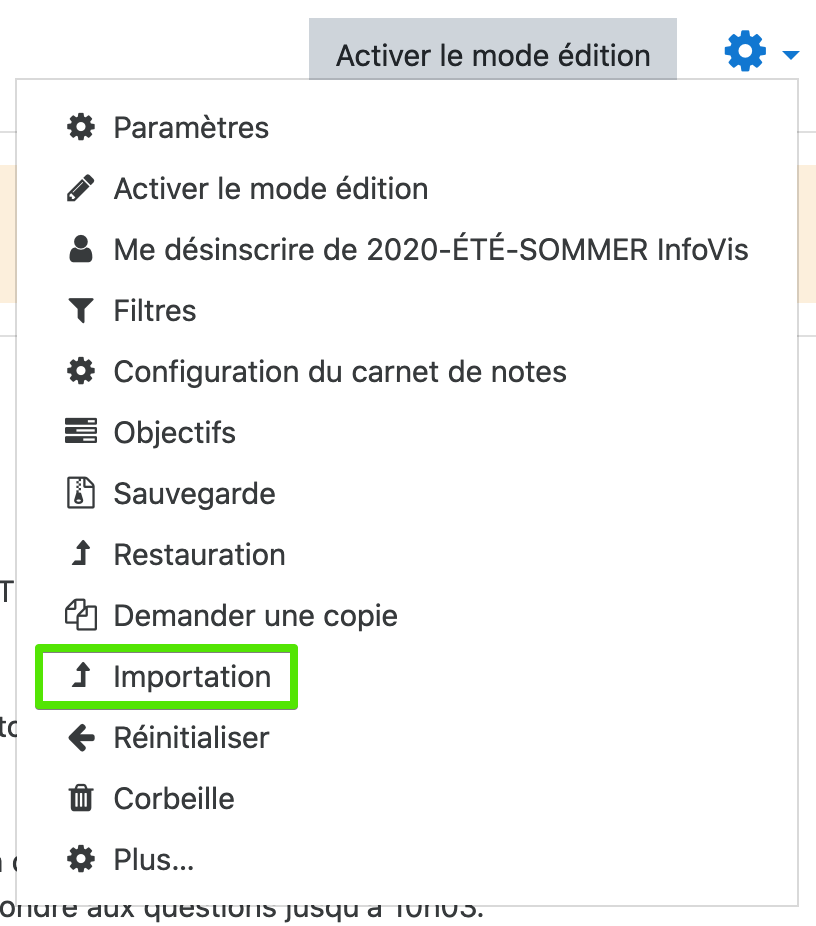
Task: Select Me désinscrire de 2020-ÉTÉ-SOMMER InfoVis
Action: coord(431,250)
